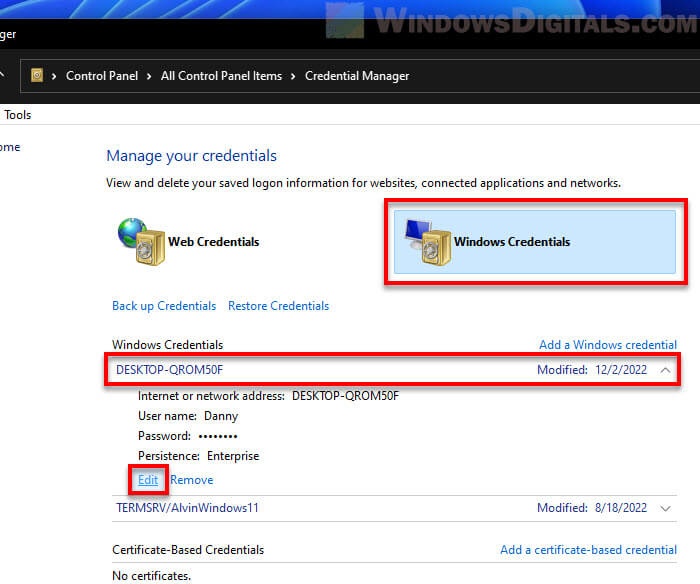Expand chevron after All Control Panel Items

[x=293, y=76]
